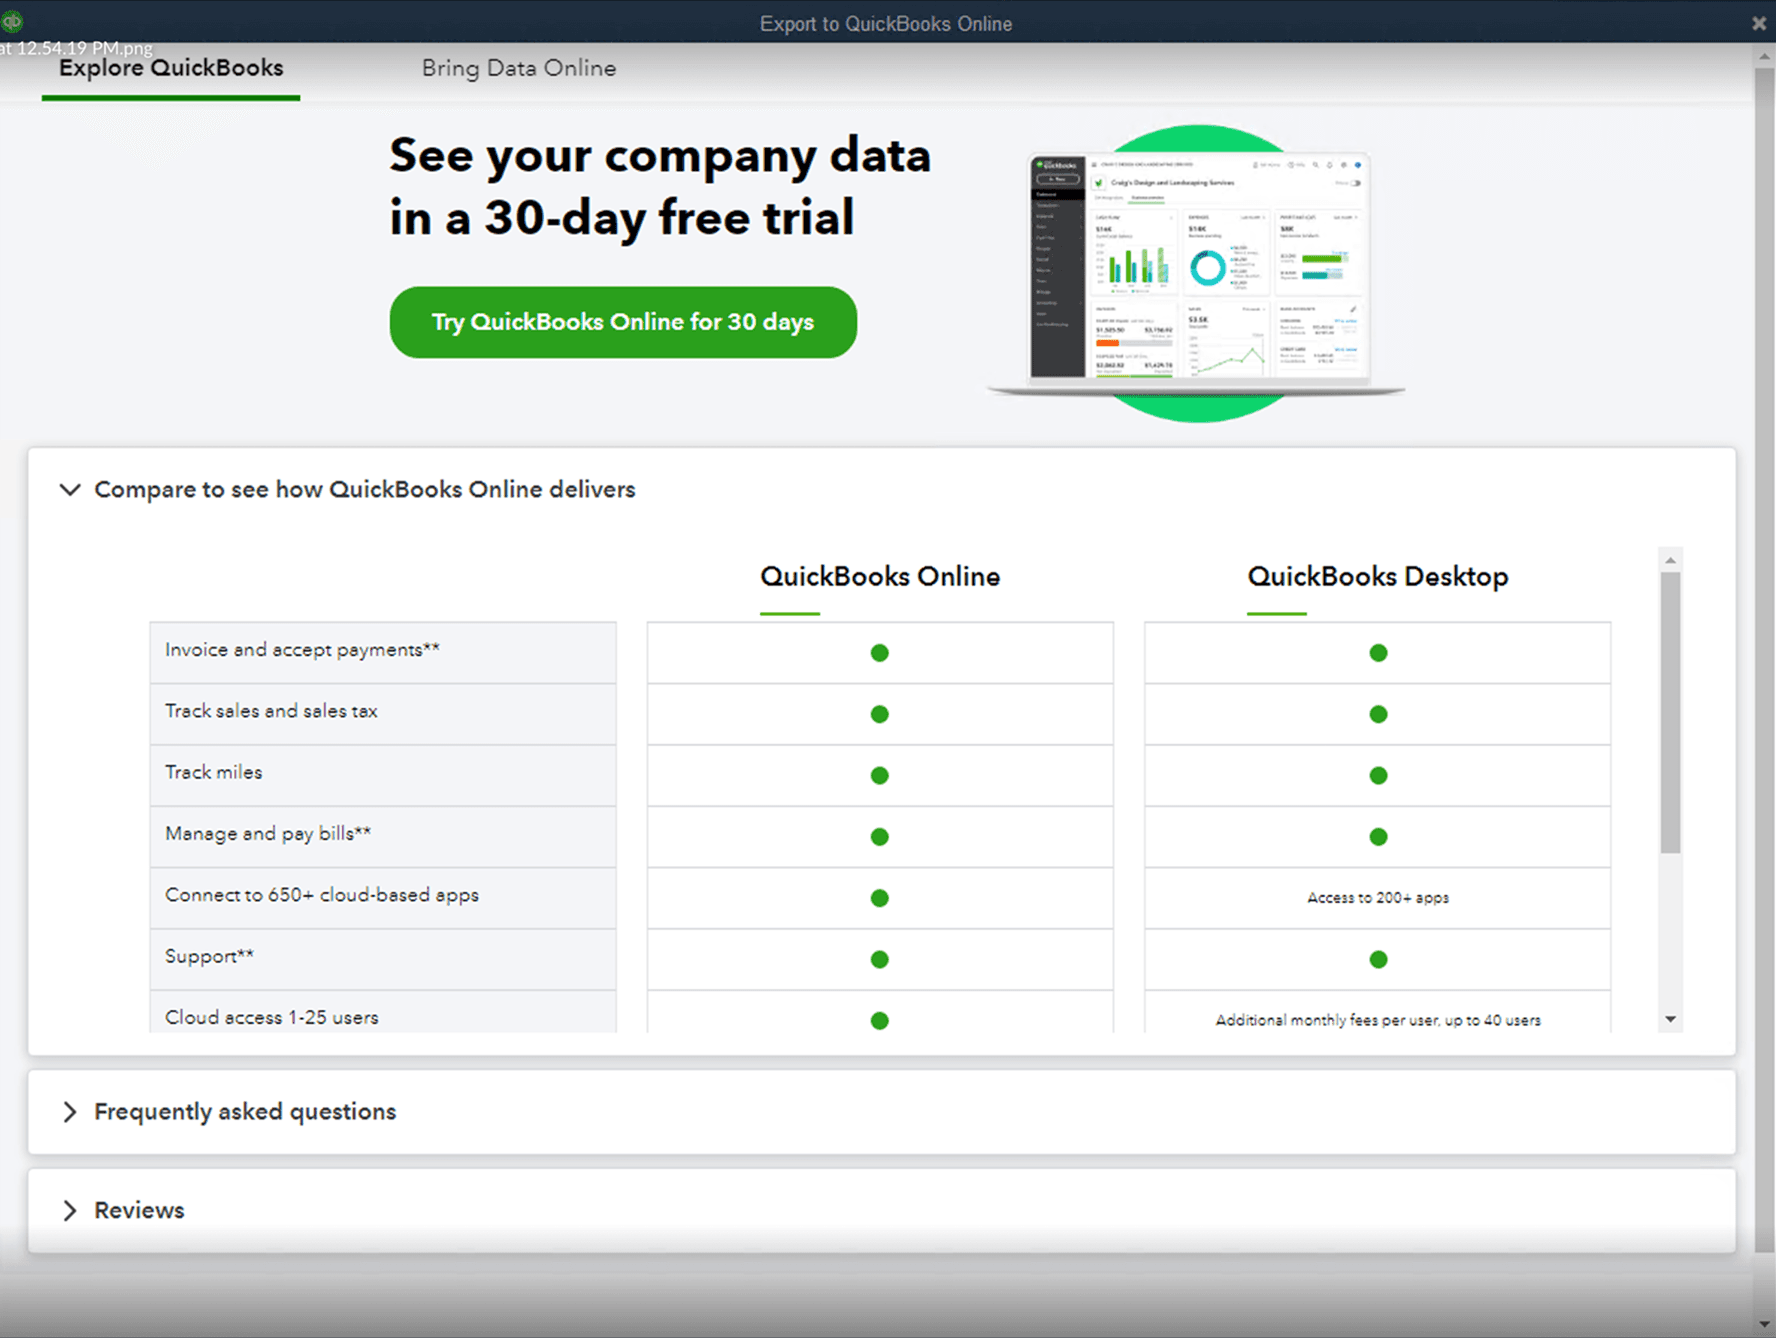Image resolution: width=1776 pixels, height=1338 pixels.
Task: Click Online green dot for Track sales row
Action: tap(880, 714)
